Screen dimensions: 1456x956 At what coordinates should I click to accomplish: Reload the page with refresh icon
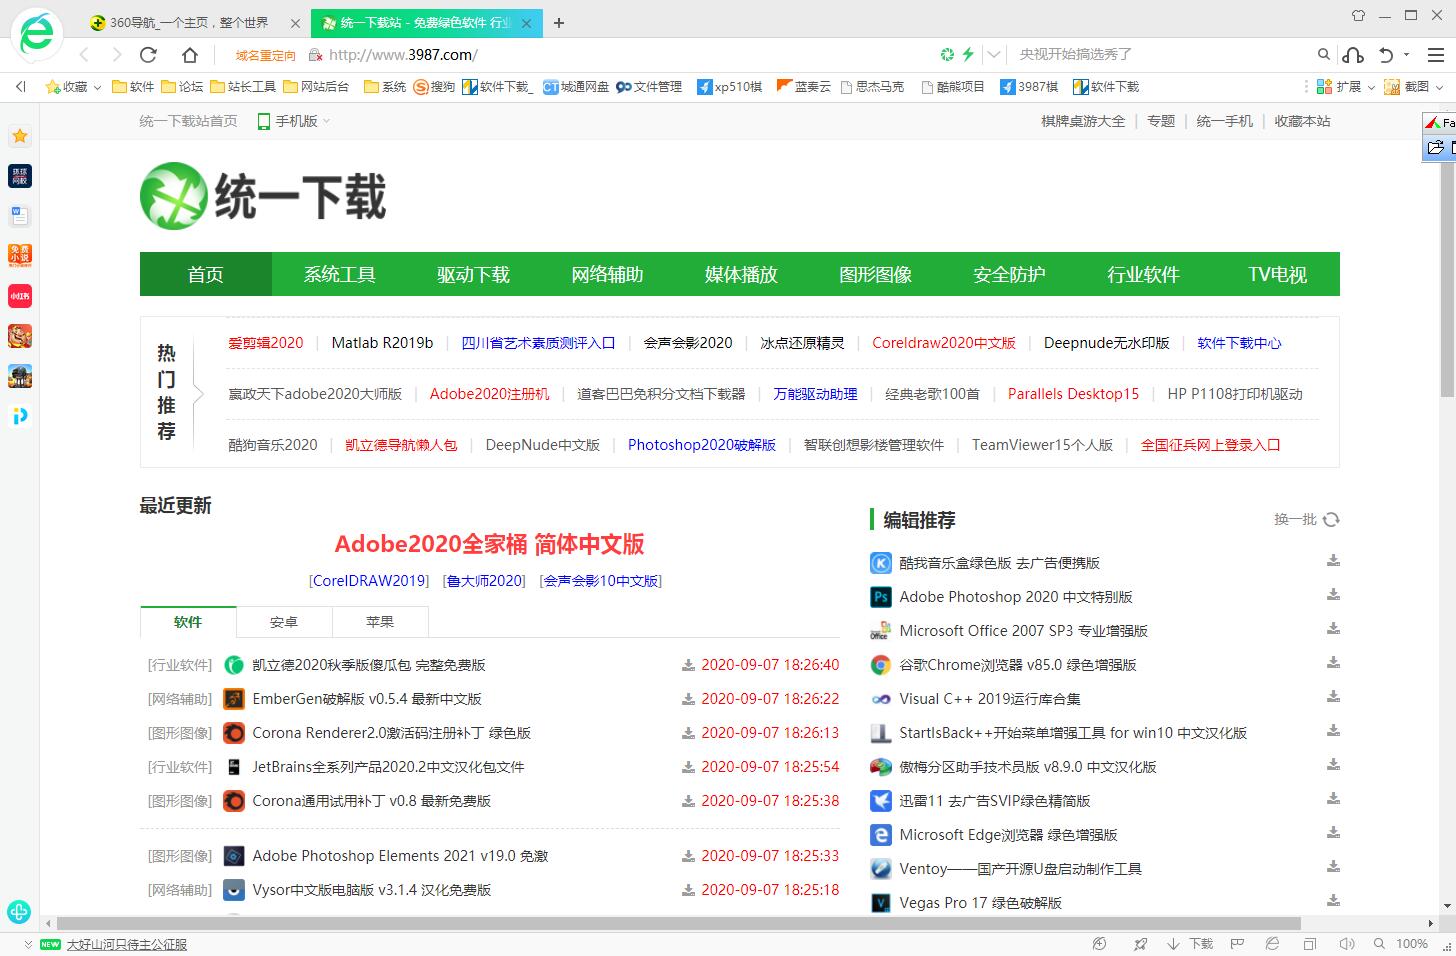(149, 55)
